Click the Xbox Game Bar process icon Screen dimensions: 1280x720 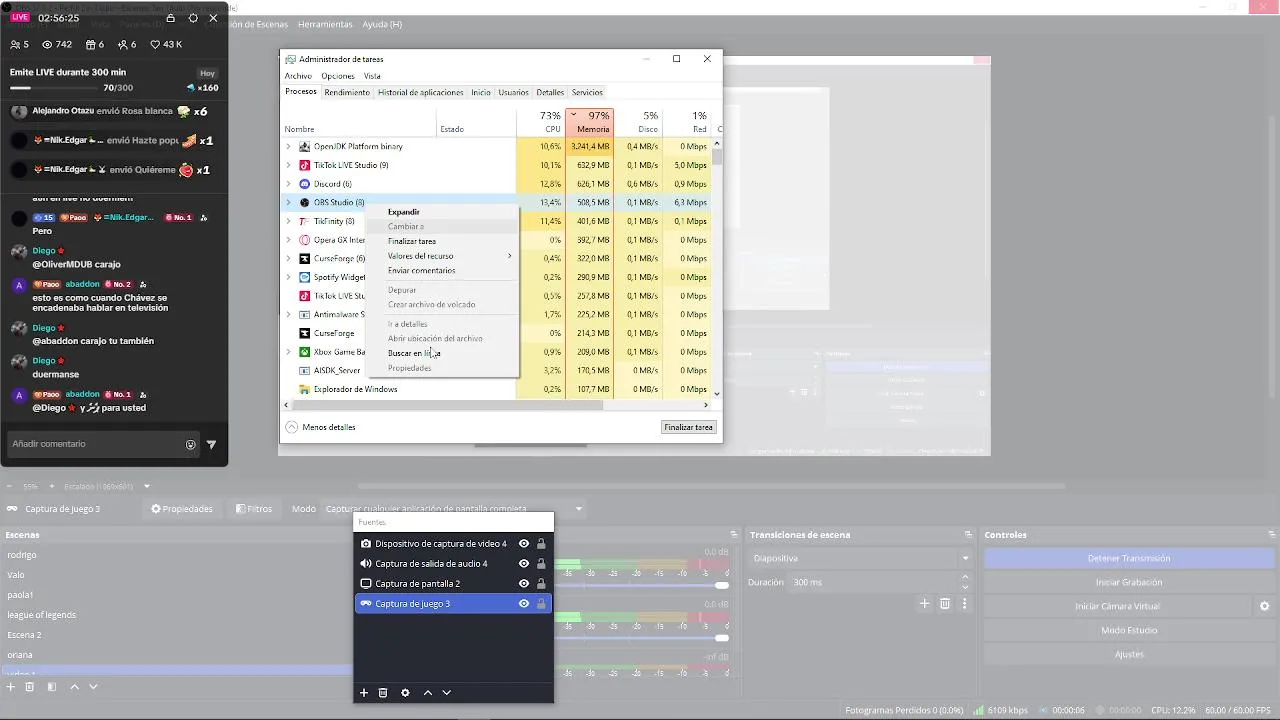[305, 352]
